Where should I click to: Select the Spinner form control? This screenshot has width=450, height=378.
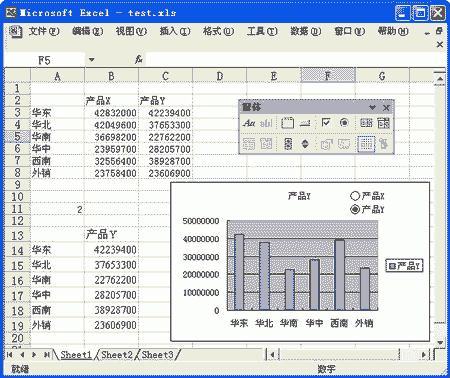coord(305,144)
